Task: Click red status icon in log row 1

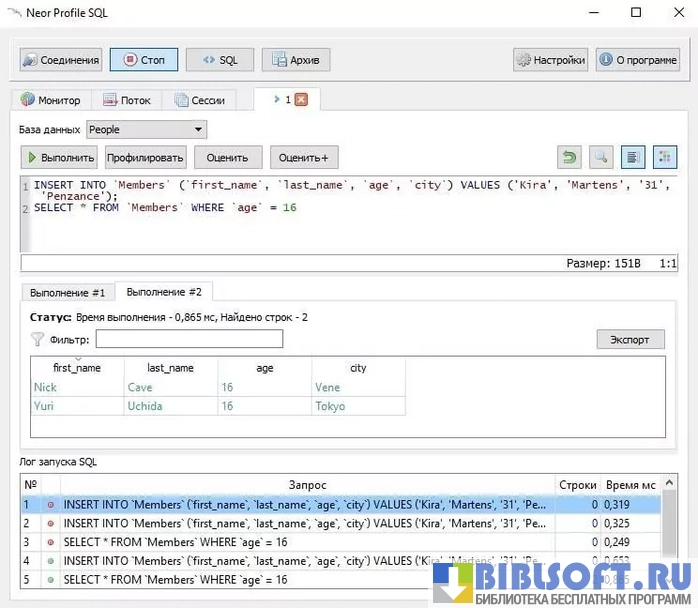Action: (50, 505)
